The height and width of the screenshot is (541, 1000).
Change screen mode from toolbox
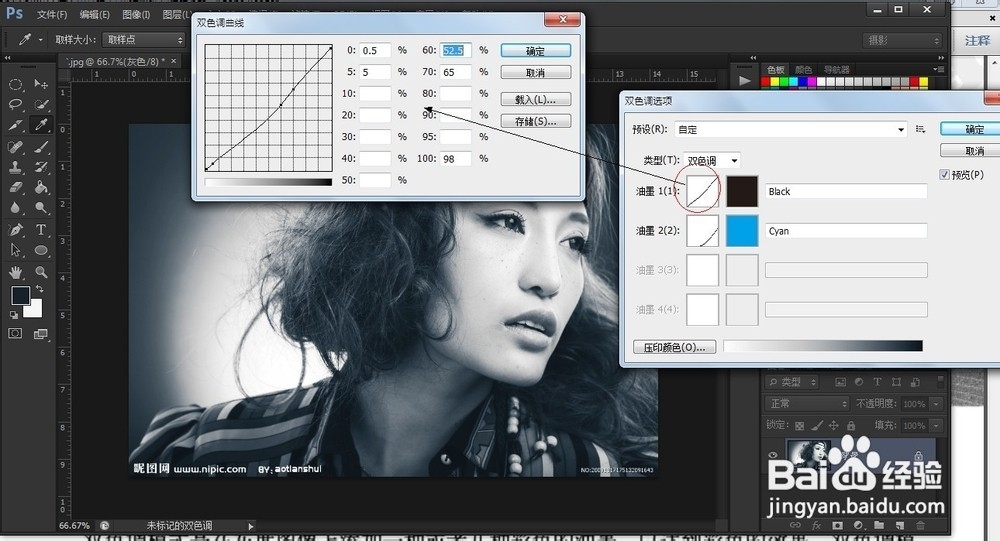click(x=41, y=334)
